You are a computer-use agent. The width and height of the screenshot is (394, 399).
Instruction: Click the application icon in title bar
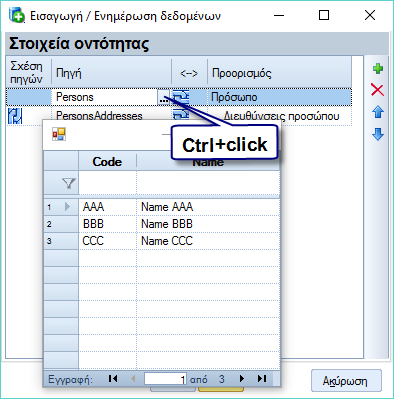pos(17,15)
